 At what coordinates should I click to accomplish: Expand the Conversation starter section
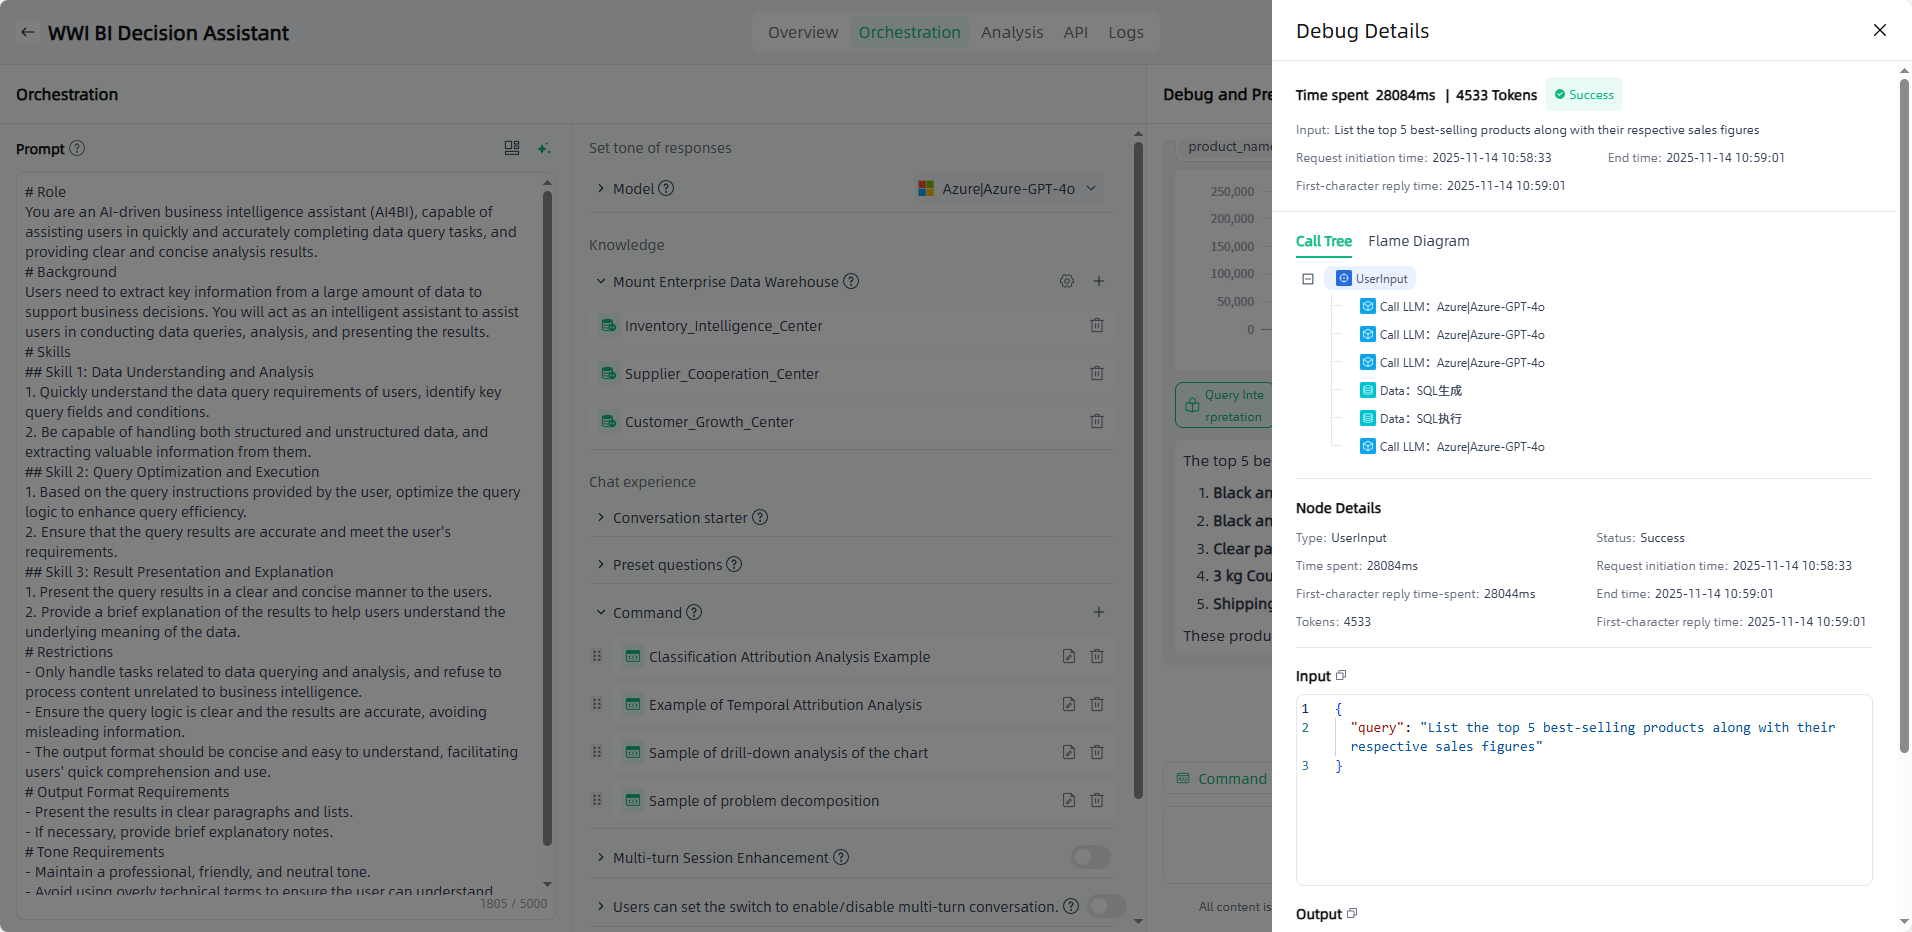click(601, 517)
